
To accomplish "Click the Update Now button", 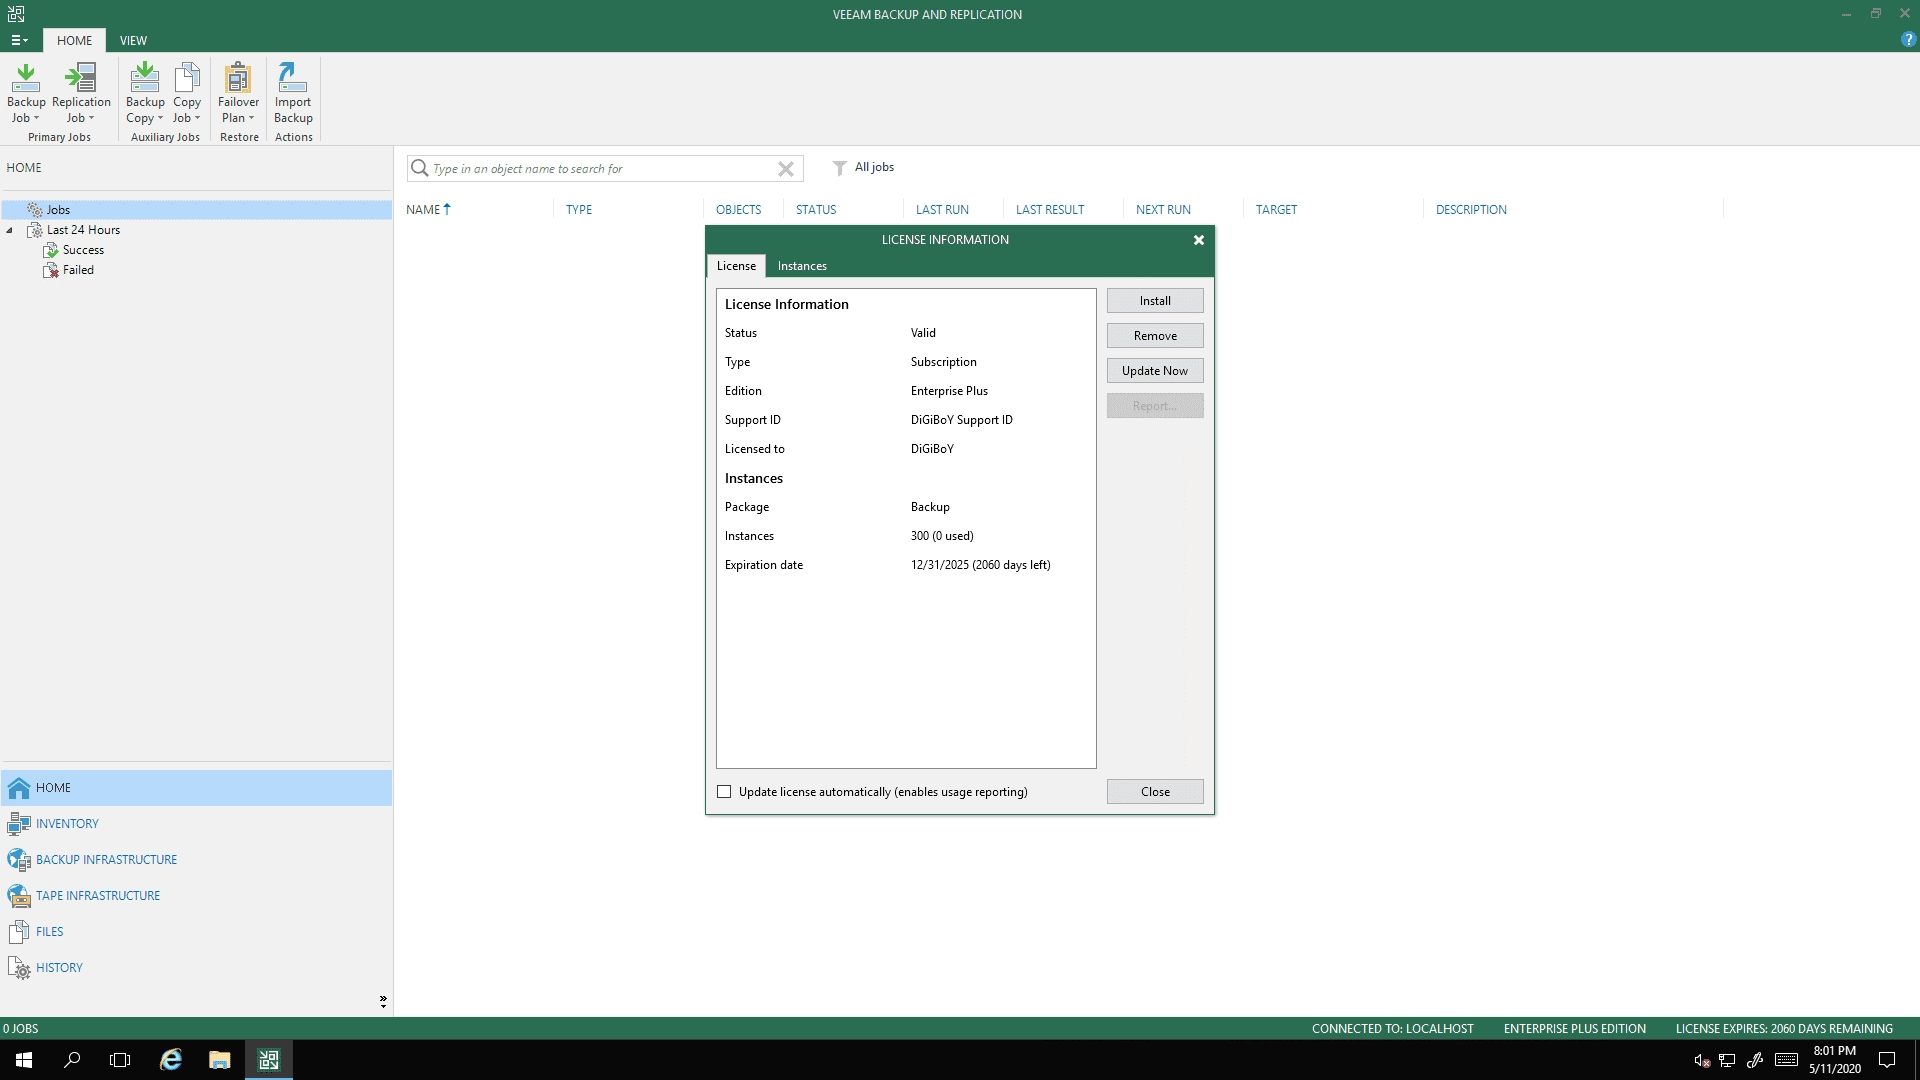I will (1155, 371).
